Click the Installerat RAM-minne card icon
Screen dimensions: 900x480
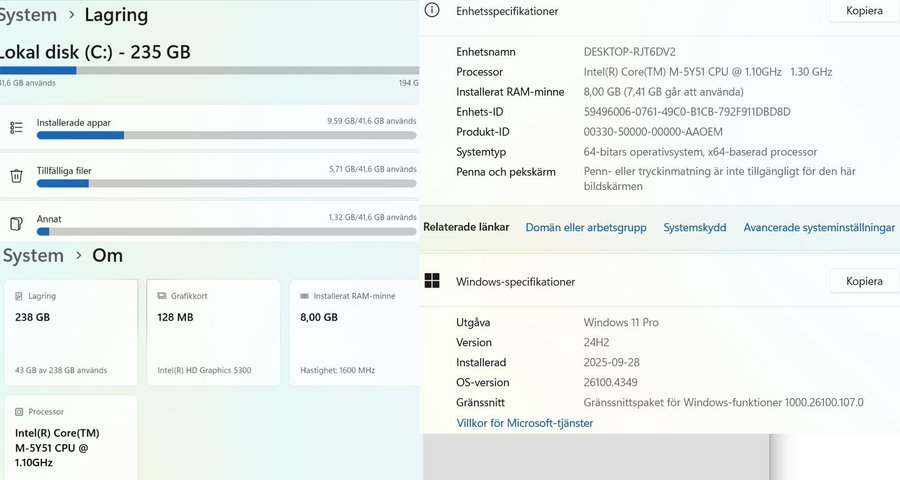pyautogui.click(x=304, y=296)
